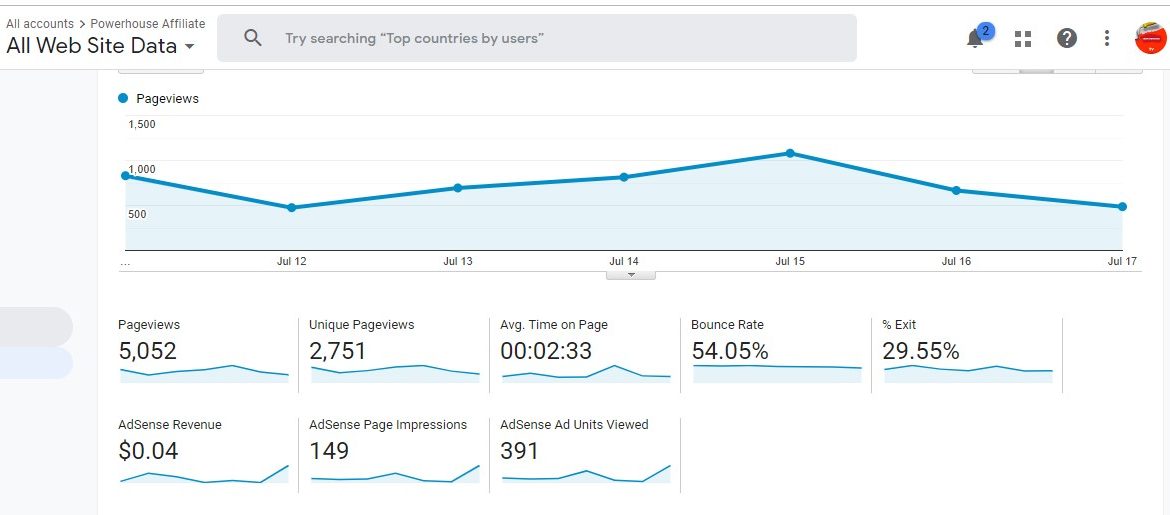Click the help question mark icon
The width and height of the screenshot is (1170, 515).
(1067, 39)
